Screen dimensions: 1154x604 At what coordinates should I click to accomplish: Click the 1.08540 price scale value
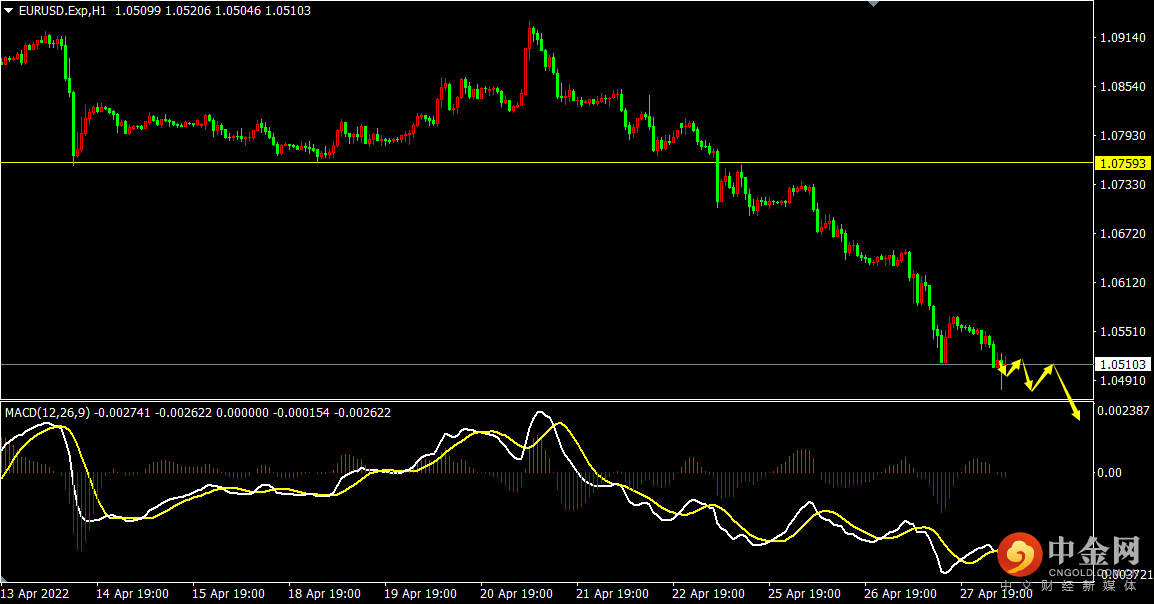pos(1122,87)
